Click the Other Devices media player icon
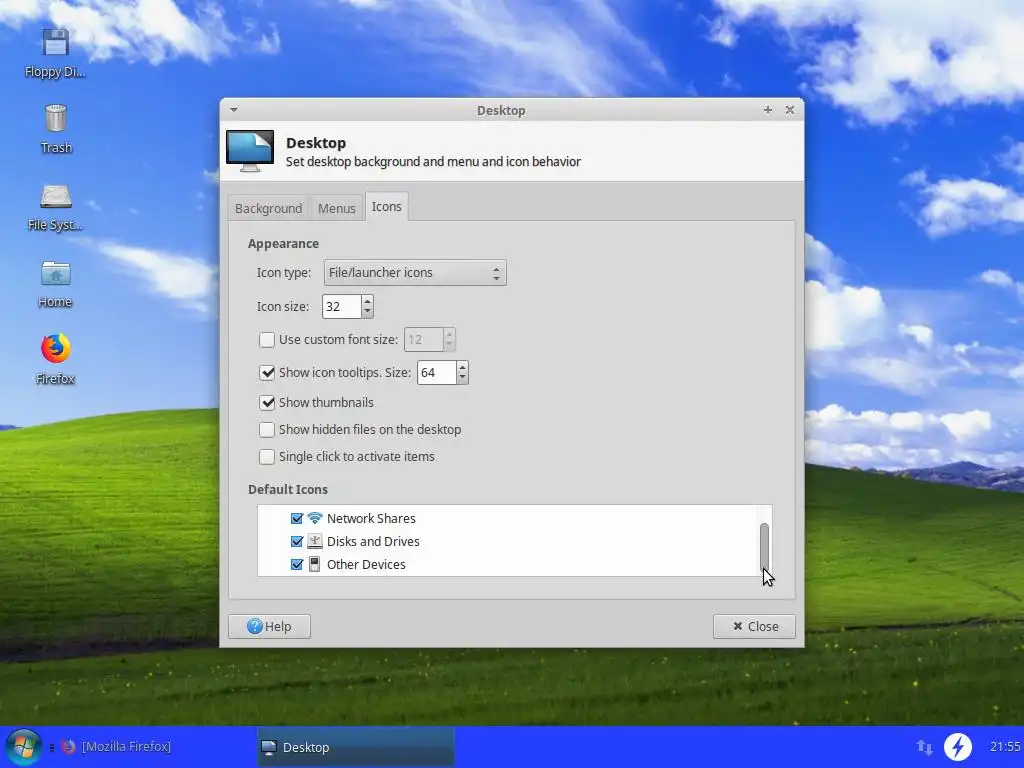The height and width of the screenshot is (768, 1024). (315, 564)
